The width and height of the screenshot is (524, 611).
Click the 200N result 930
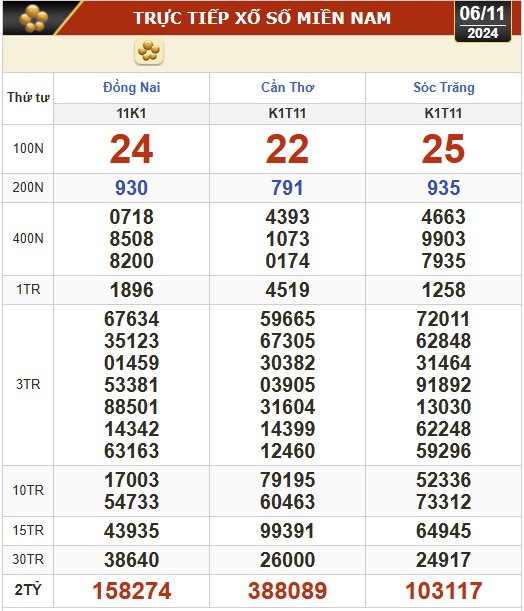click(x=131, y=188)
